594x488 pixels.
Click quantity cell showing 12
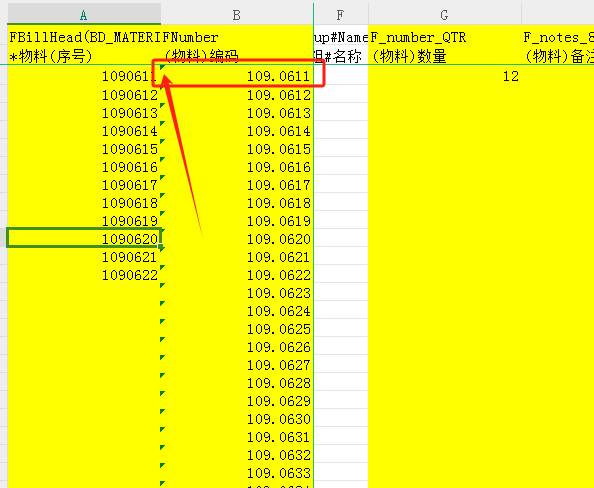[x=444, y=76]
